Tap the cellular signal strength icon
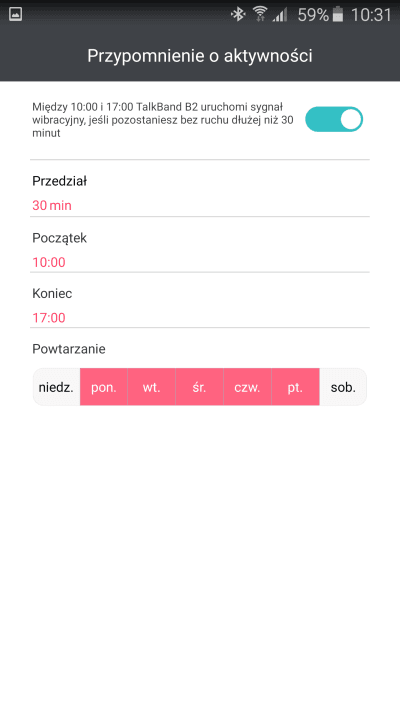Screen dimensions: 400x711 tap(280, 15)
